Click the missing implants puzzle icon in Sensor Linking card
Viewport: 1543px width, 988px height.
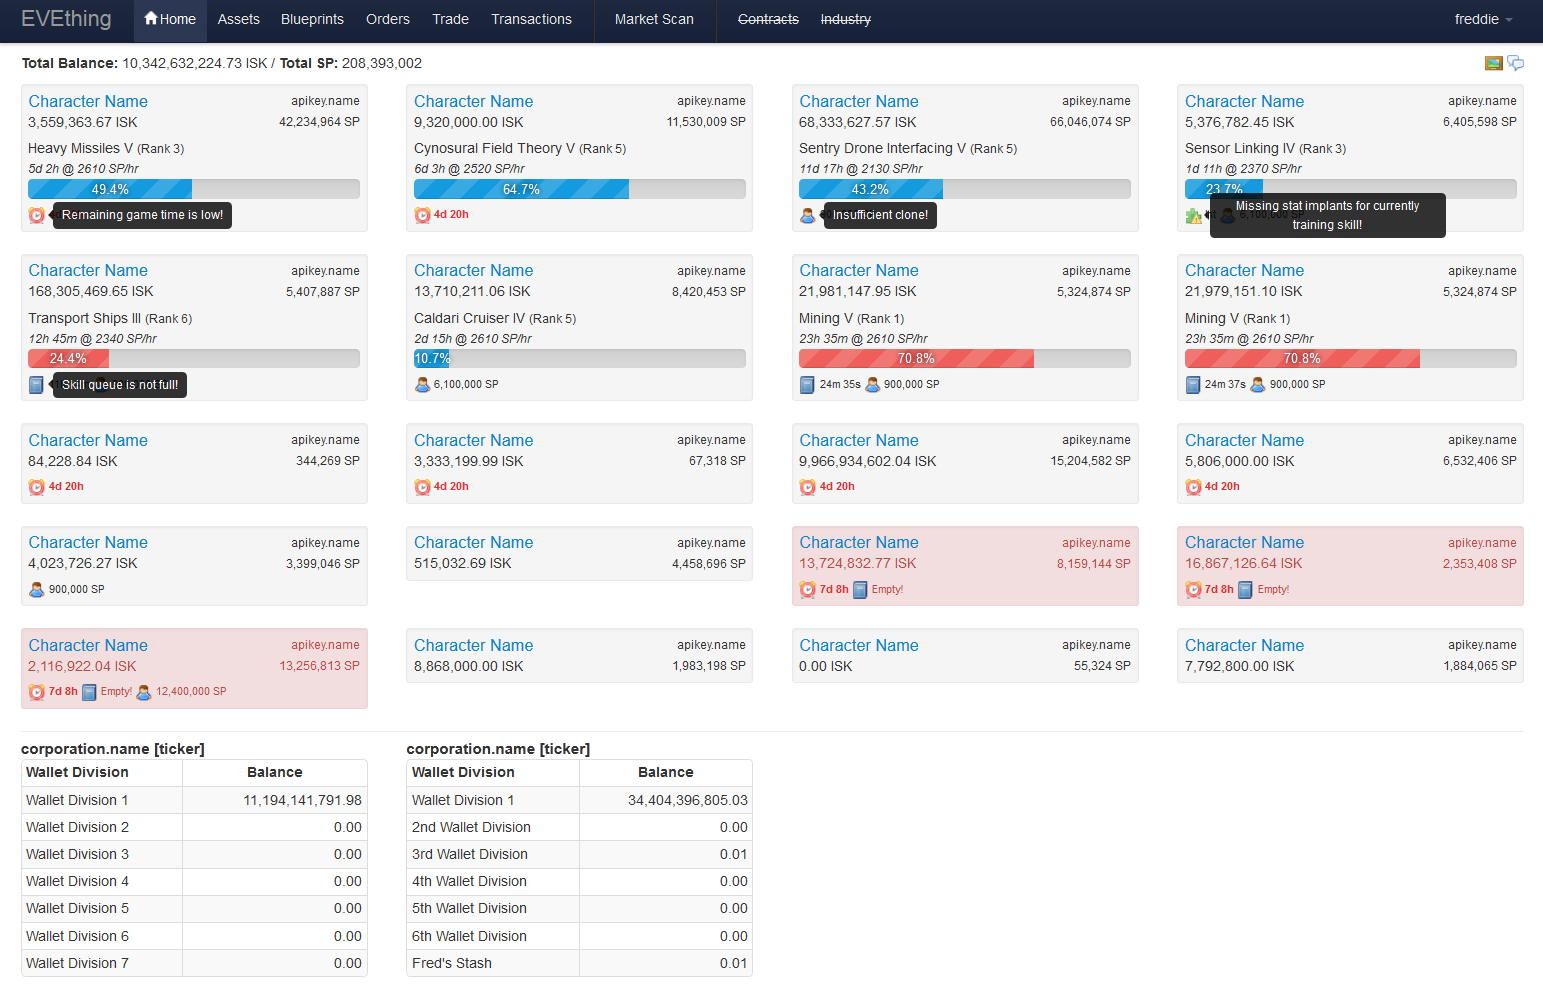[x=1193, y=216]
